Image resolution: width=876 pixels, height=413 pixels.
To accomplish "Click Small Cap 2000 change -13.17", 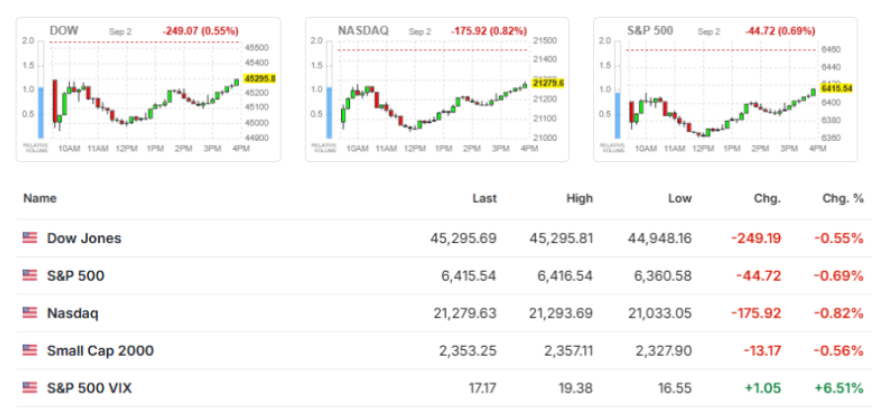I will (x=762, y=351).
